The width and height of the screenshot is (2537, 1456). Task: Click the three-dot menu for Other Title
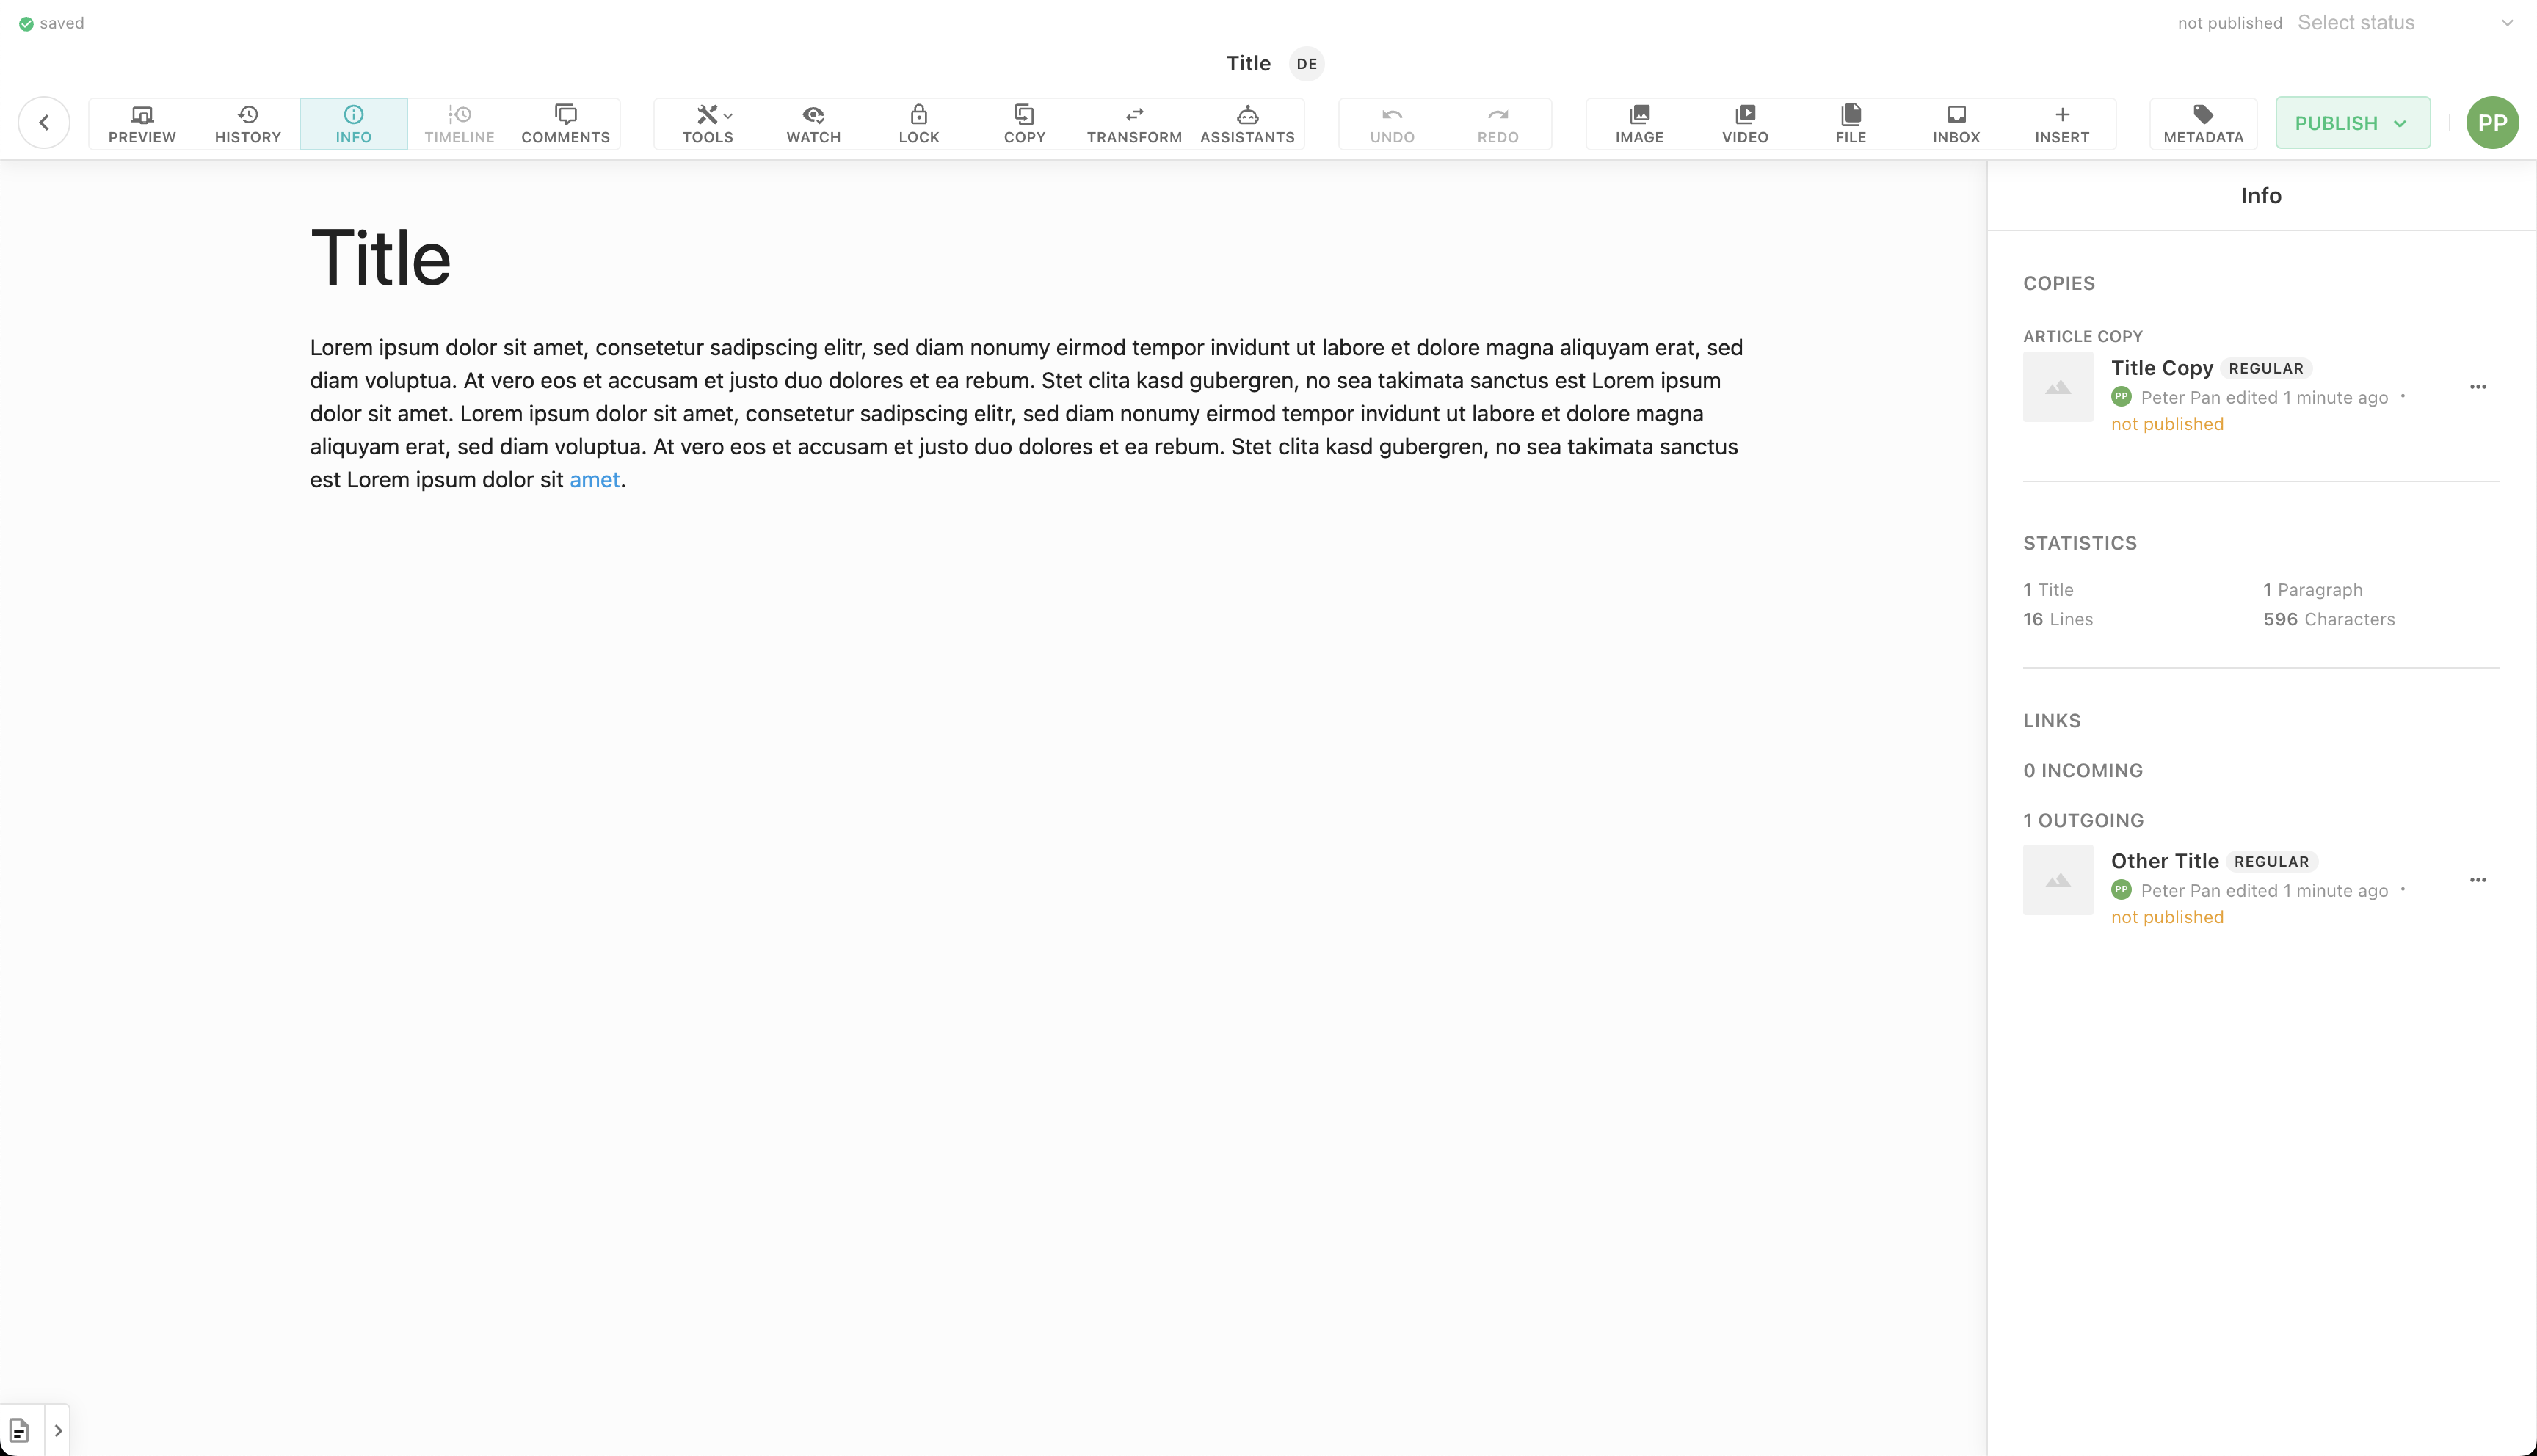2478,879
